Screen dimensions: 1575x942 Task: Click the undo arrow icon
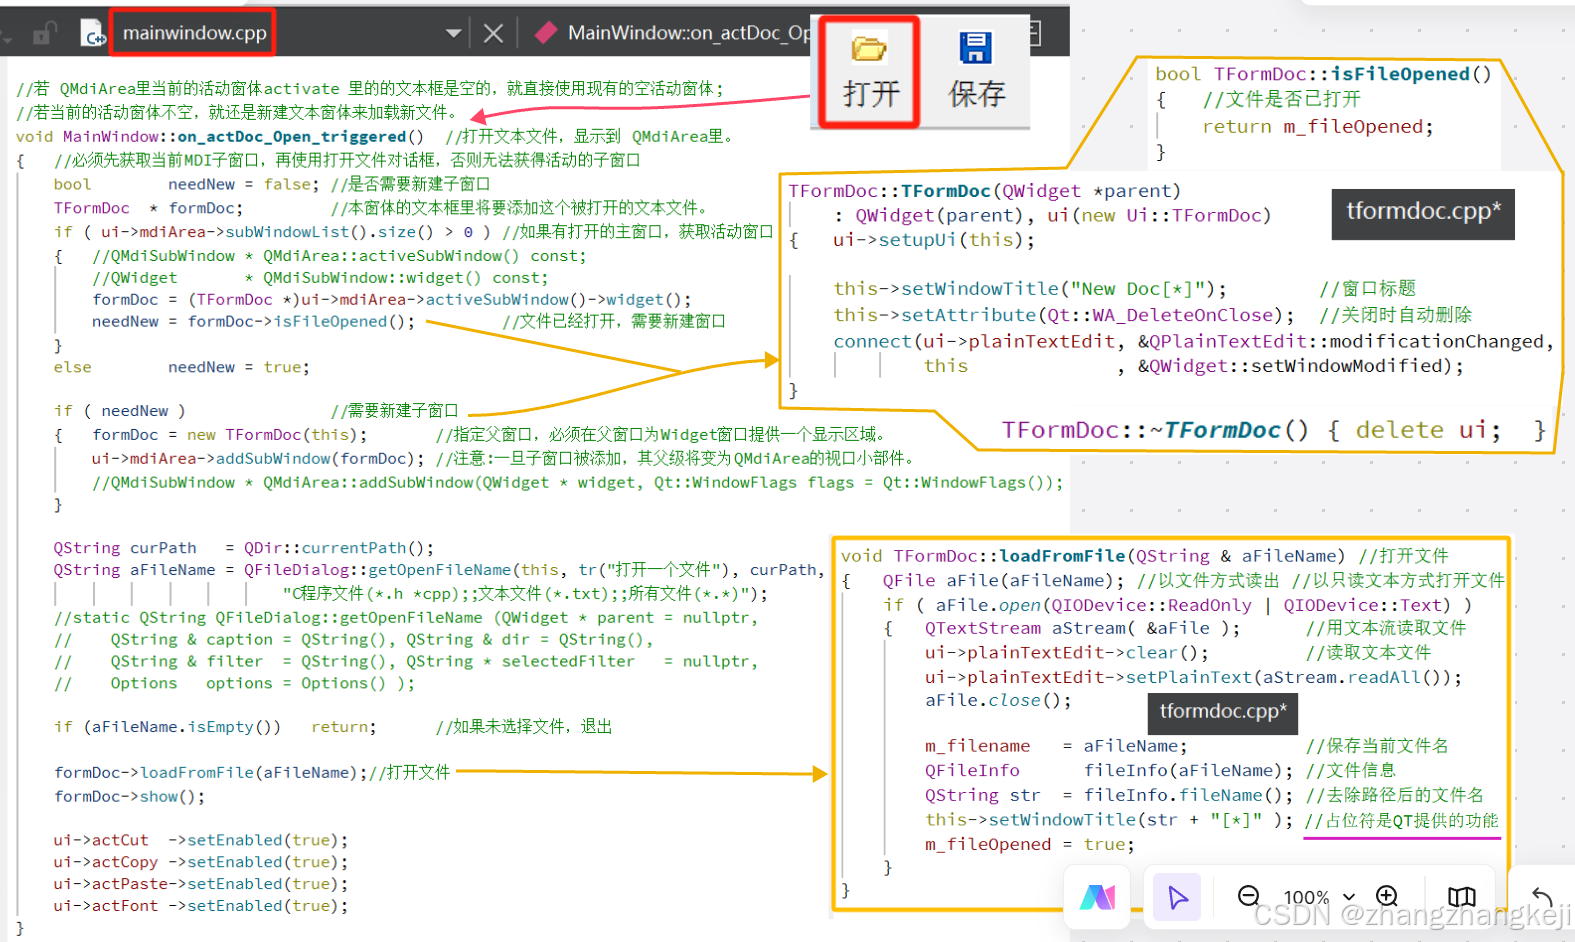1542,897
